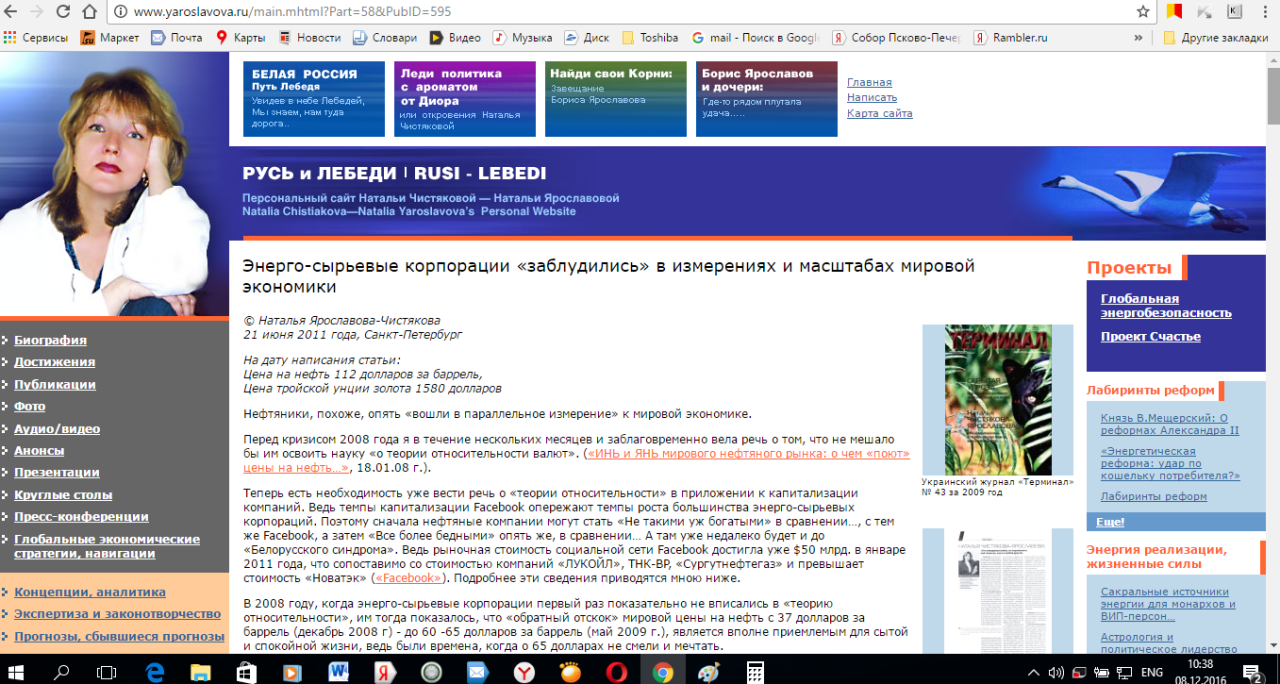Open Paint from the taskbar
This screenshot has width=1280, height=684.
coord(709,671)
